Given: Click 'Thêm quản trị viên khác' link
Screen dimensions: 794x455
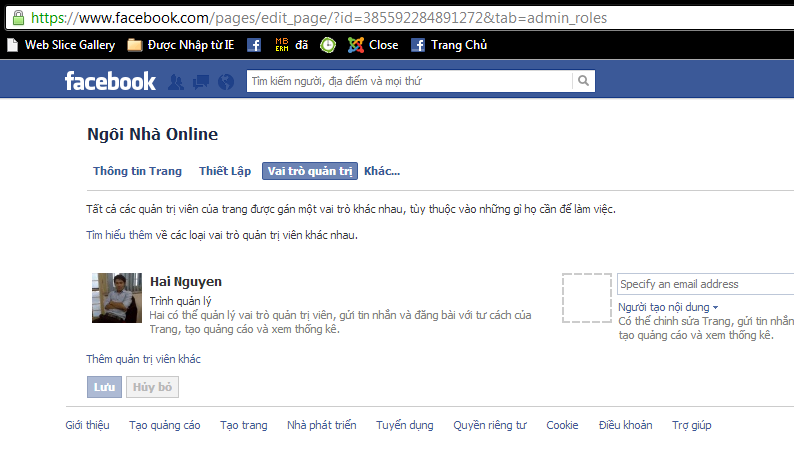Looking at the screenshot, I should click(x=143, y=359).
